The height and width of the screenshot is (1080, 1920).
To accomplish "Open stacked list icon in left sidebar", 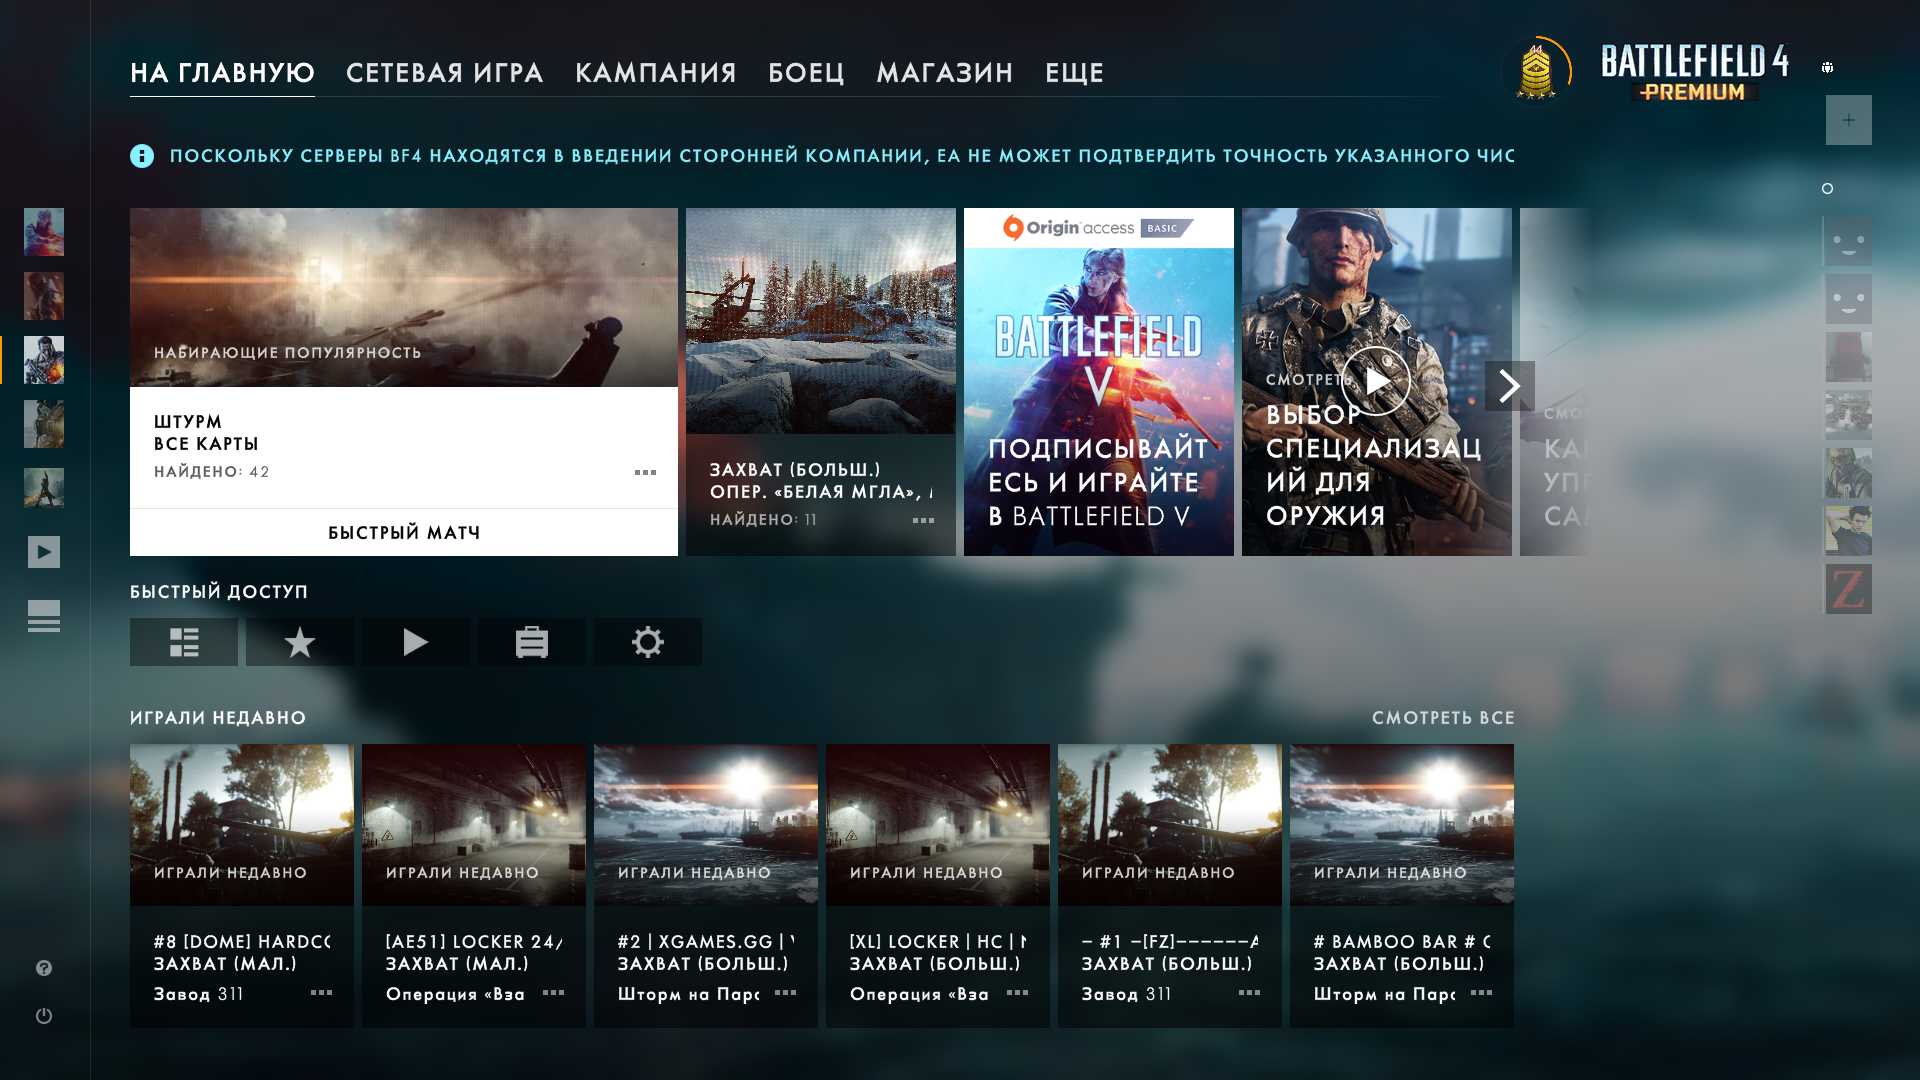I will (44, 616).
